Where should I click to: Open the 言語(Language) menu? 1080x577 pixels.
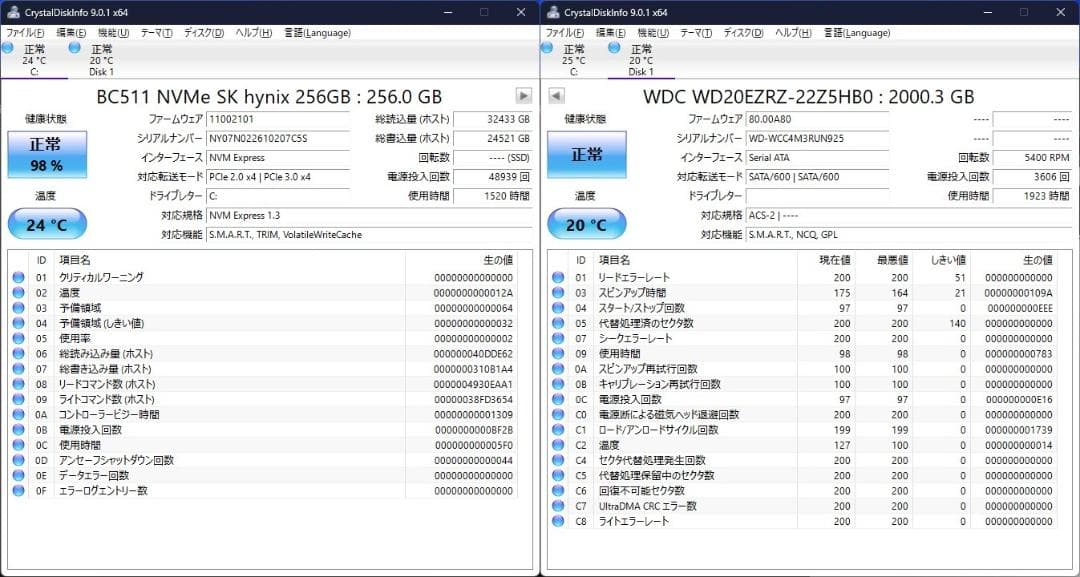(318, 32)
